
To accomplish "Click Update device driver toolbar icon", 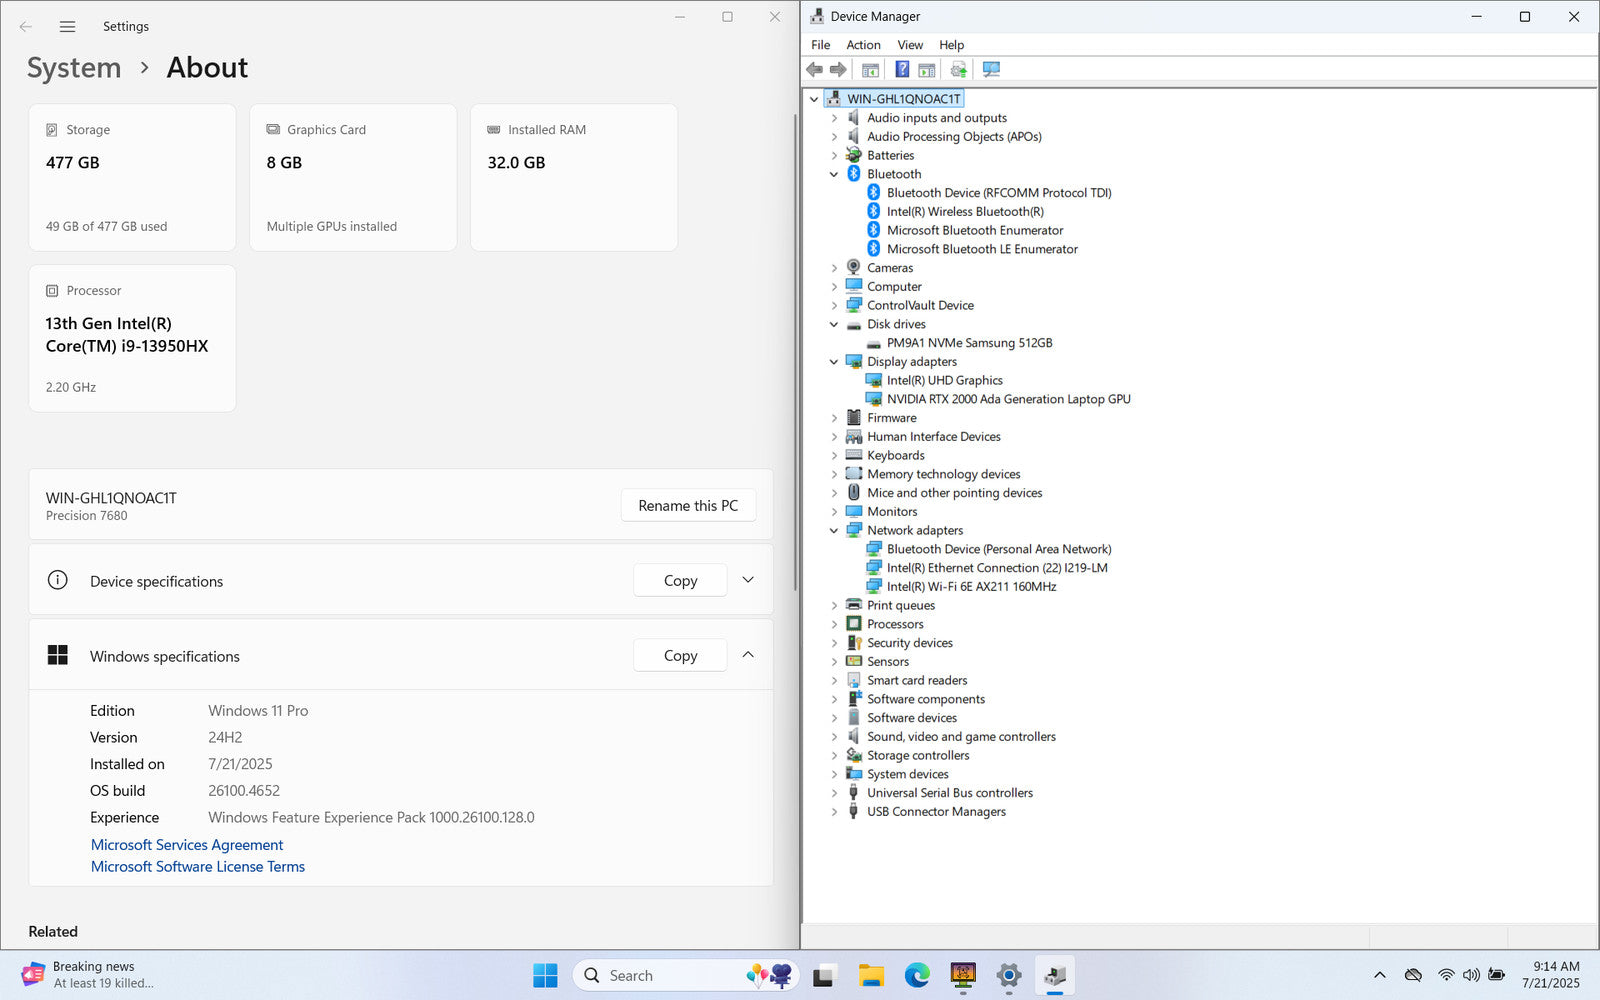I will (x=958, y=70).
